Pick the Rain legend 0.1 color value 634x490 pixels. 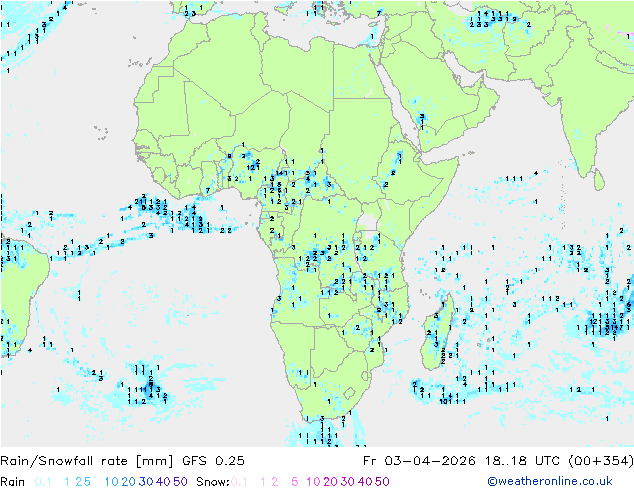coord(43,482)
